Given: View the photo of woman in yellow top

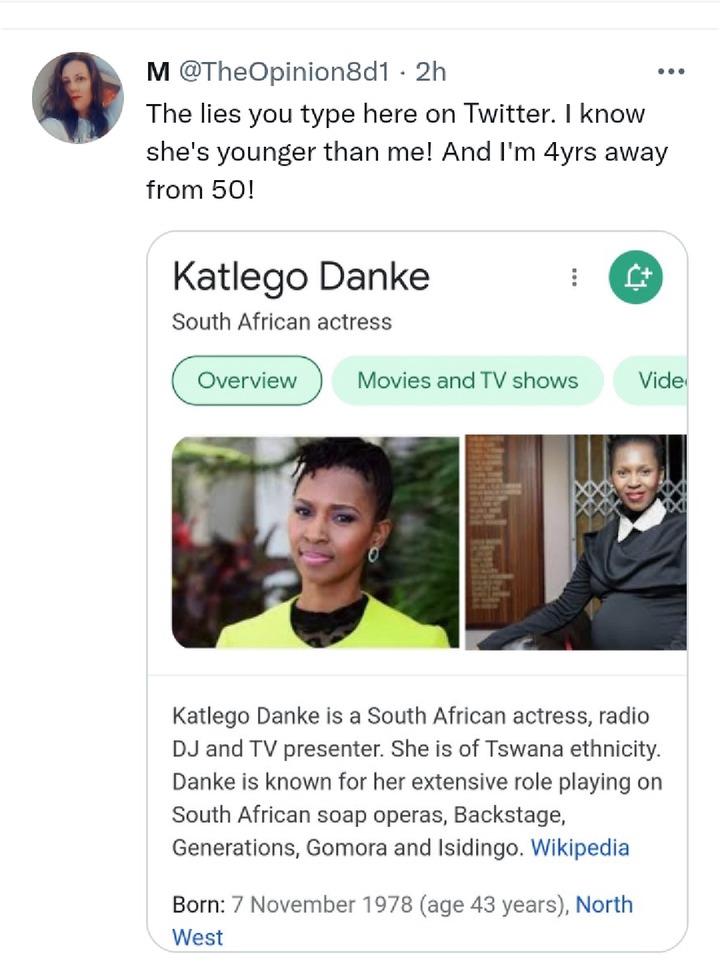Looking at the screenshot, I should (315, 542).
